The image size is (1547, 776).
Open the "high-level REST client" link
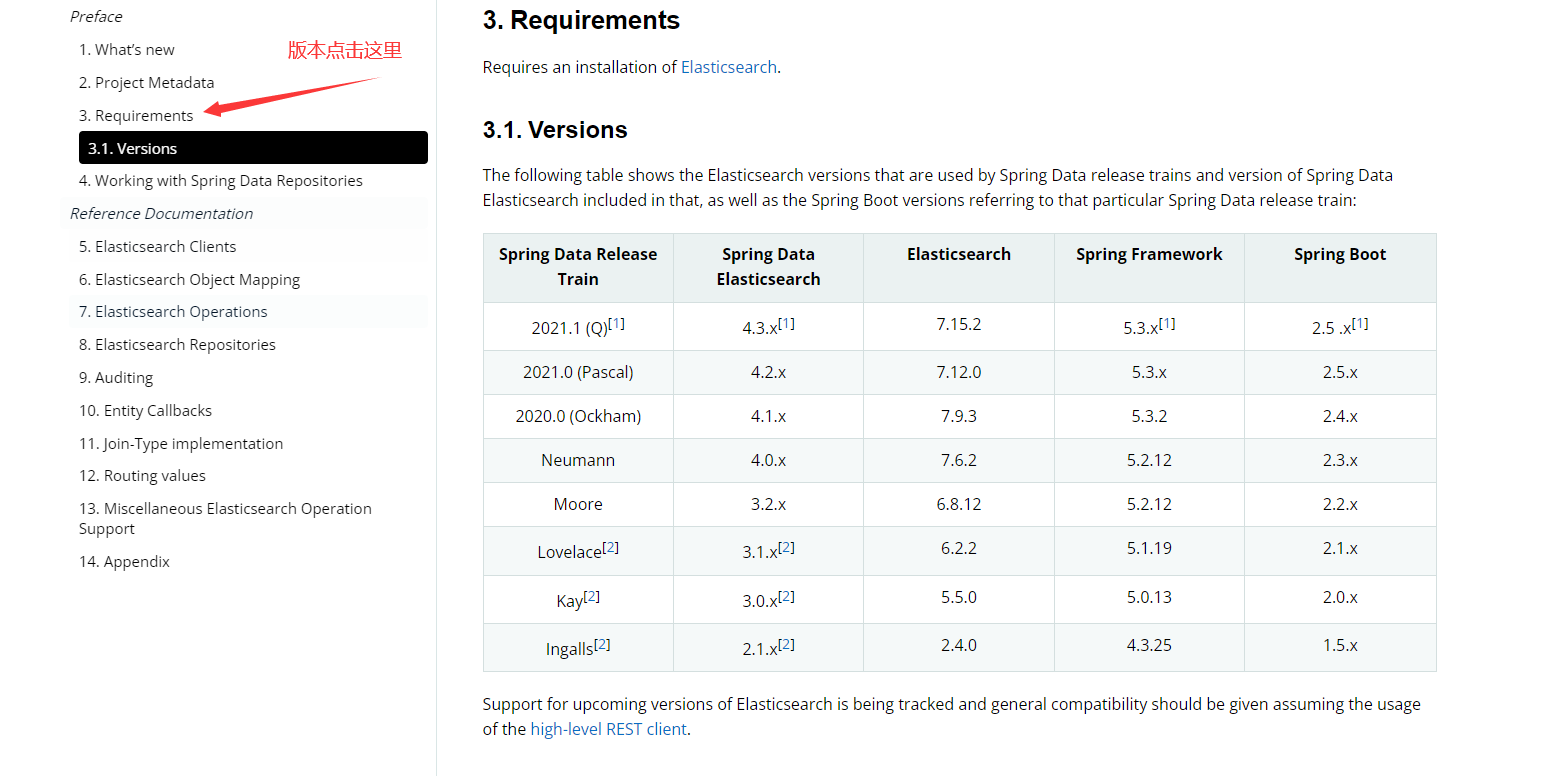[608, 729]
